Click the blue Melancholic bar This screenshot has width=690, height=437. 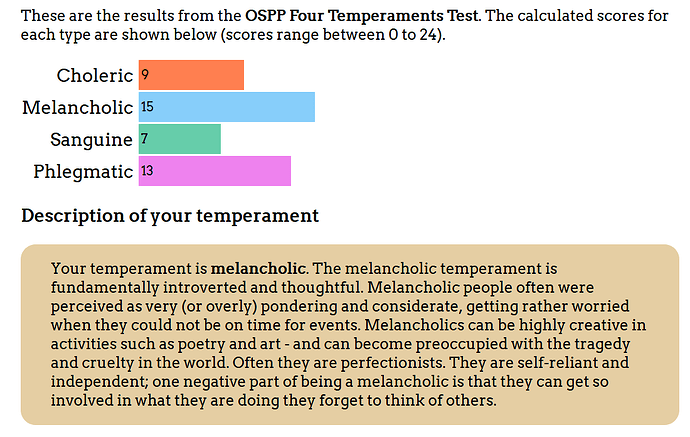227,107
